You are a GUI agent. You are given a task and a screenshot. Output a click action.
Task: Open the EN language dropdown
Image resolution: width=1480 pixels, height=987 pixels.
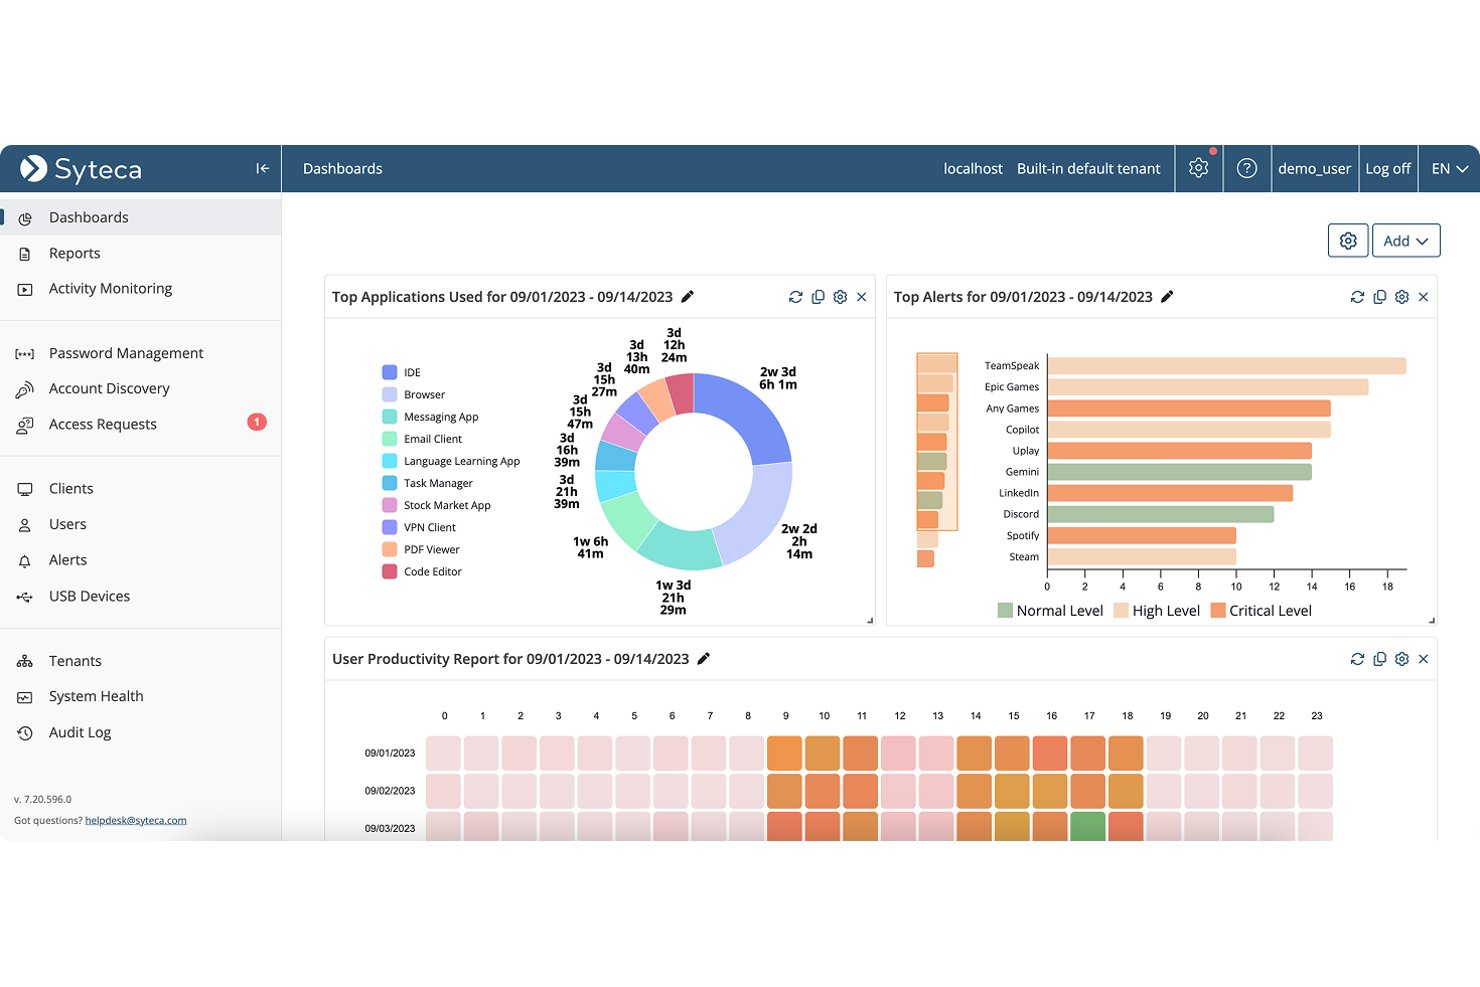(1449, 168)
